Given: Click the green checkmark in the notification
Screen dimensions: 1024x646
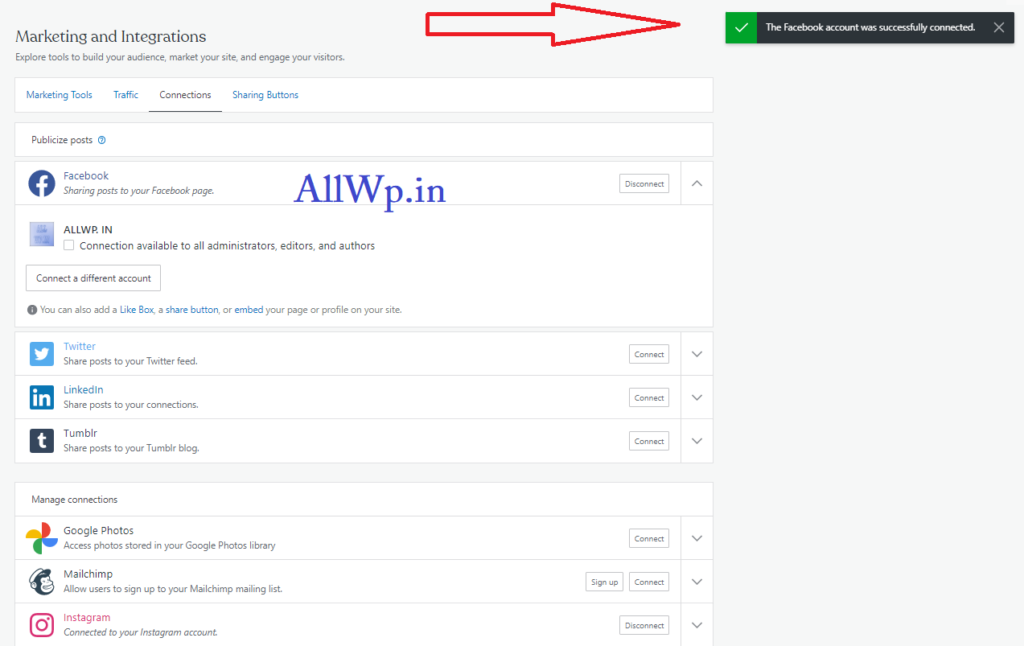Looking at the screenshot, I should pyautogui.click(x=741, y=27).
